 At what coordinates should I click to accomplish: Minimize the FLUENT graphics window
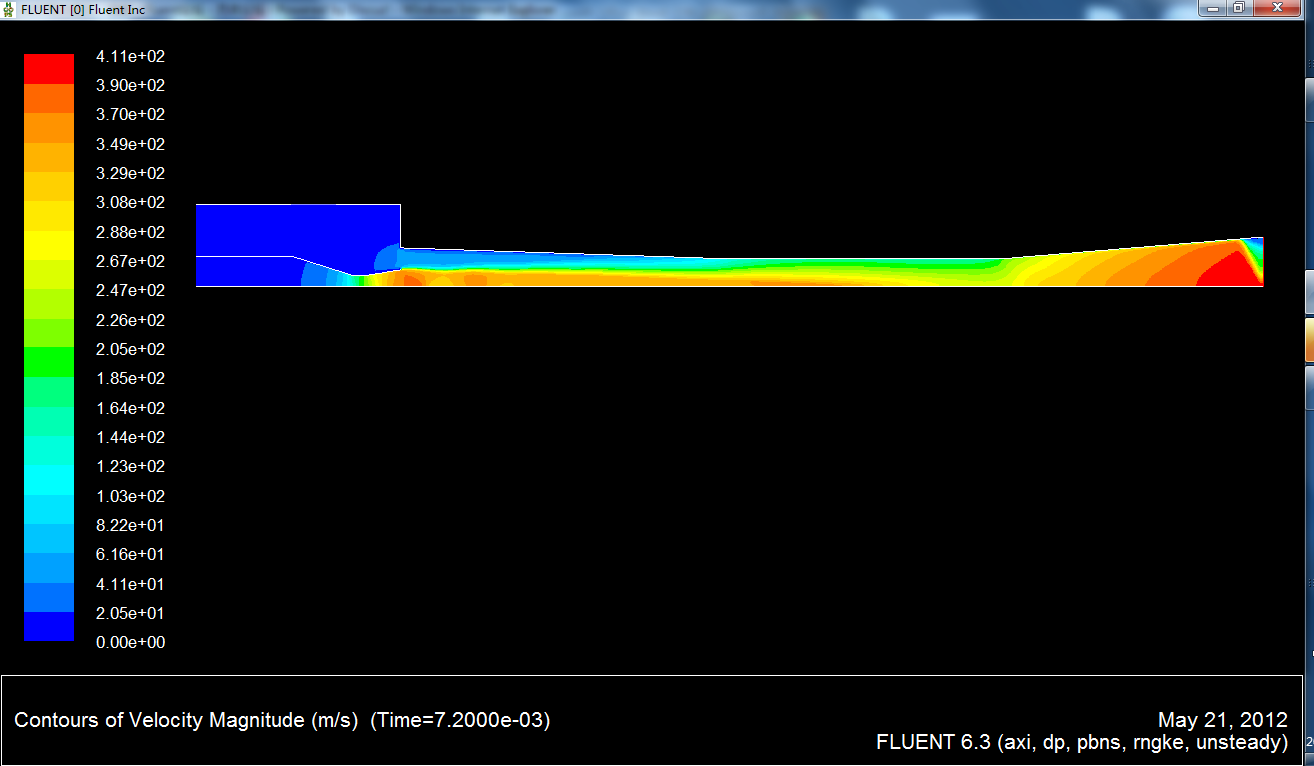coord(1215,8)
